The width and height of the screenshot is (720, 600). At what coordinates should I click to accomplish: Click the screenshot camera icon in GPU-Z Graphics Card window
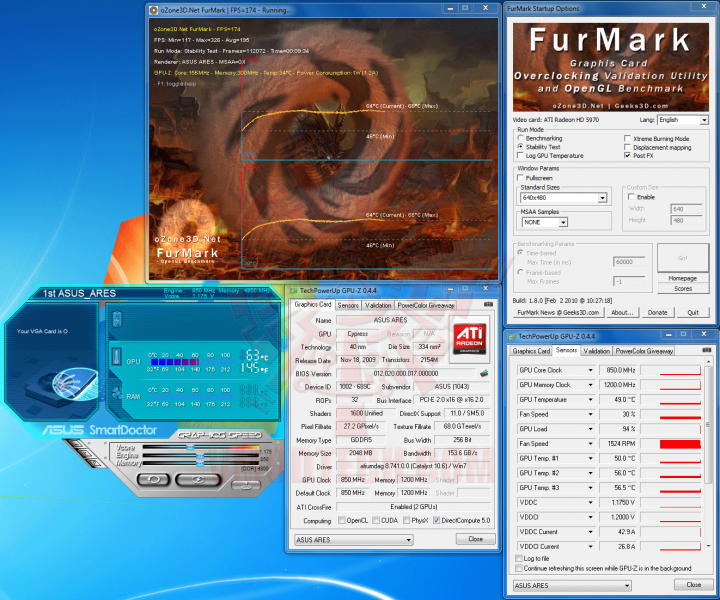click(489, 304)
